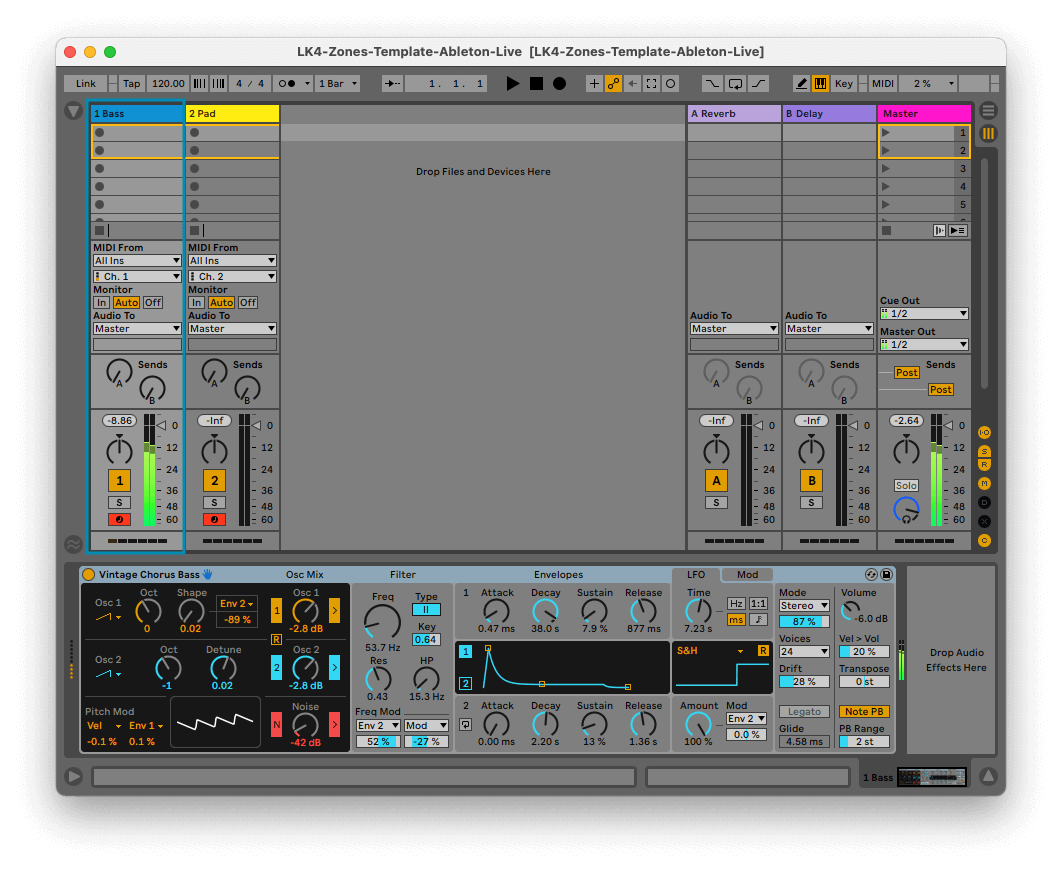Click the Follow playback arrow icon
Viewport: 1062px width, 870px height.
[392, 83]
